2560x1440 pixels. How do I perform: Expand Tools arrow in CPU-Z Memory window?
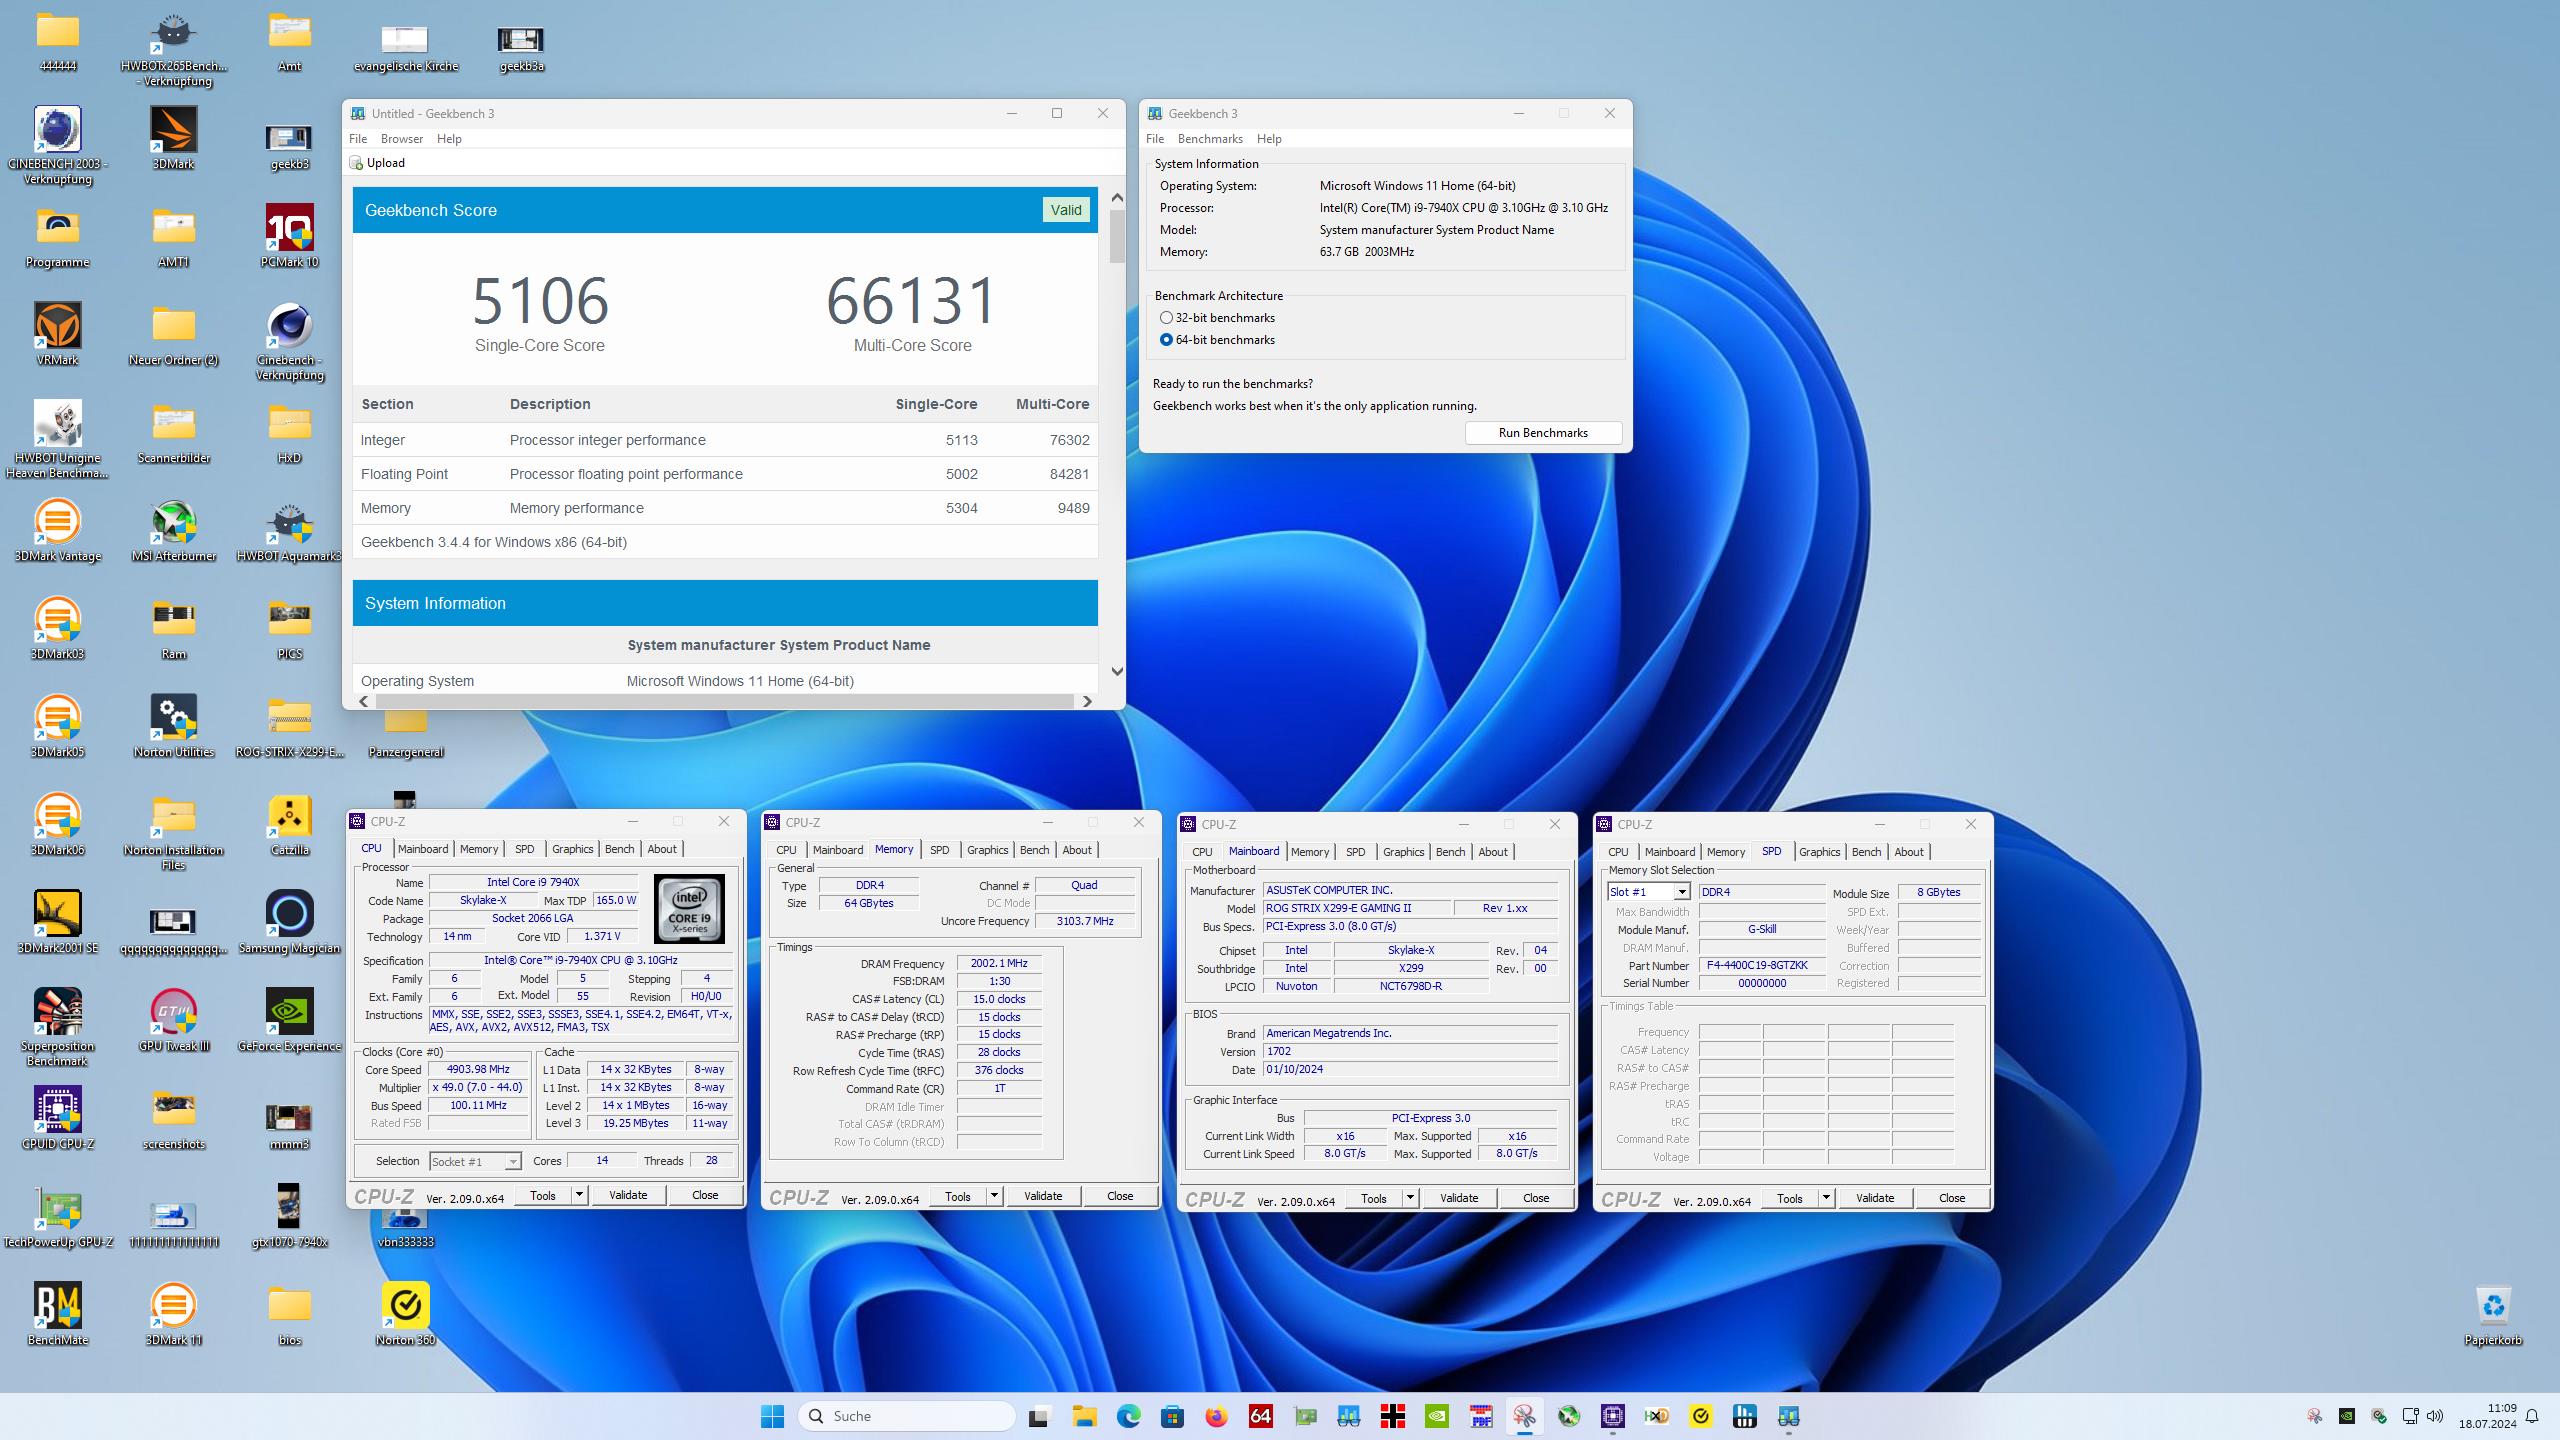993,1196
